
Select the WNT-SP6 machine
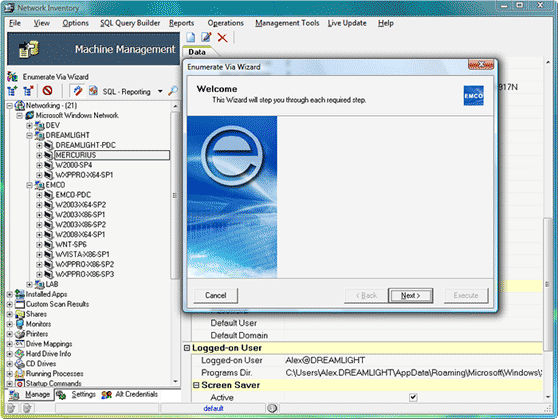[x=71, y=245]
